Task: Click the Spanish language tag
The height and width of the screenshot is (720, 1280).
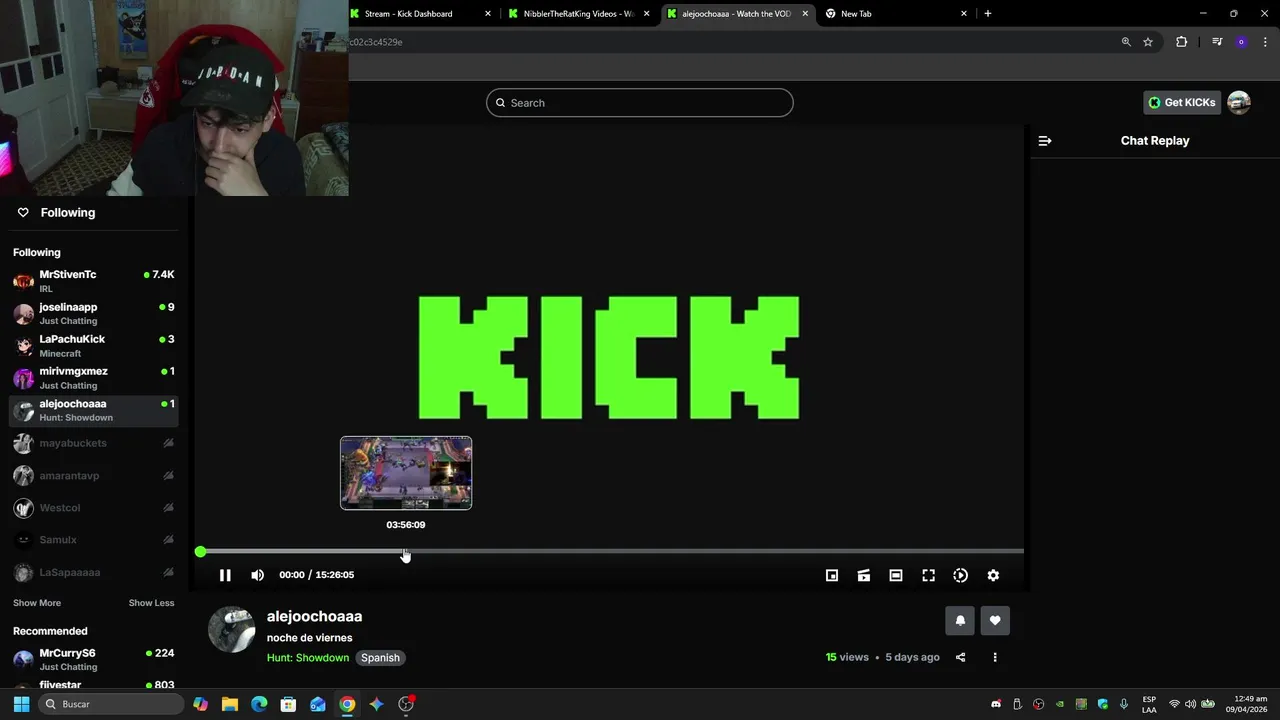Action: (380, 658)
